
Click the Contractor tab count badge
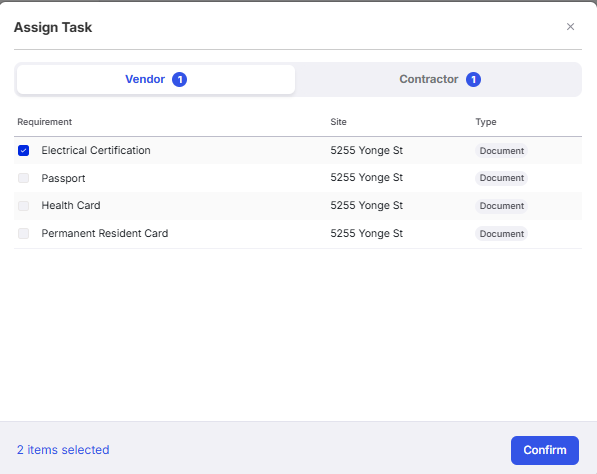click(473, 80)
